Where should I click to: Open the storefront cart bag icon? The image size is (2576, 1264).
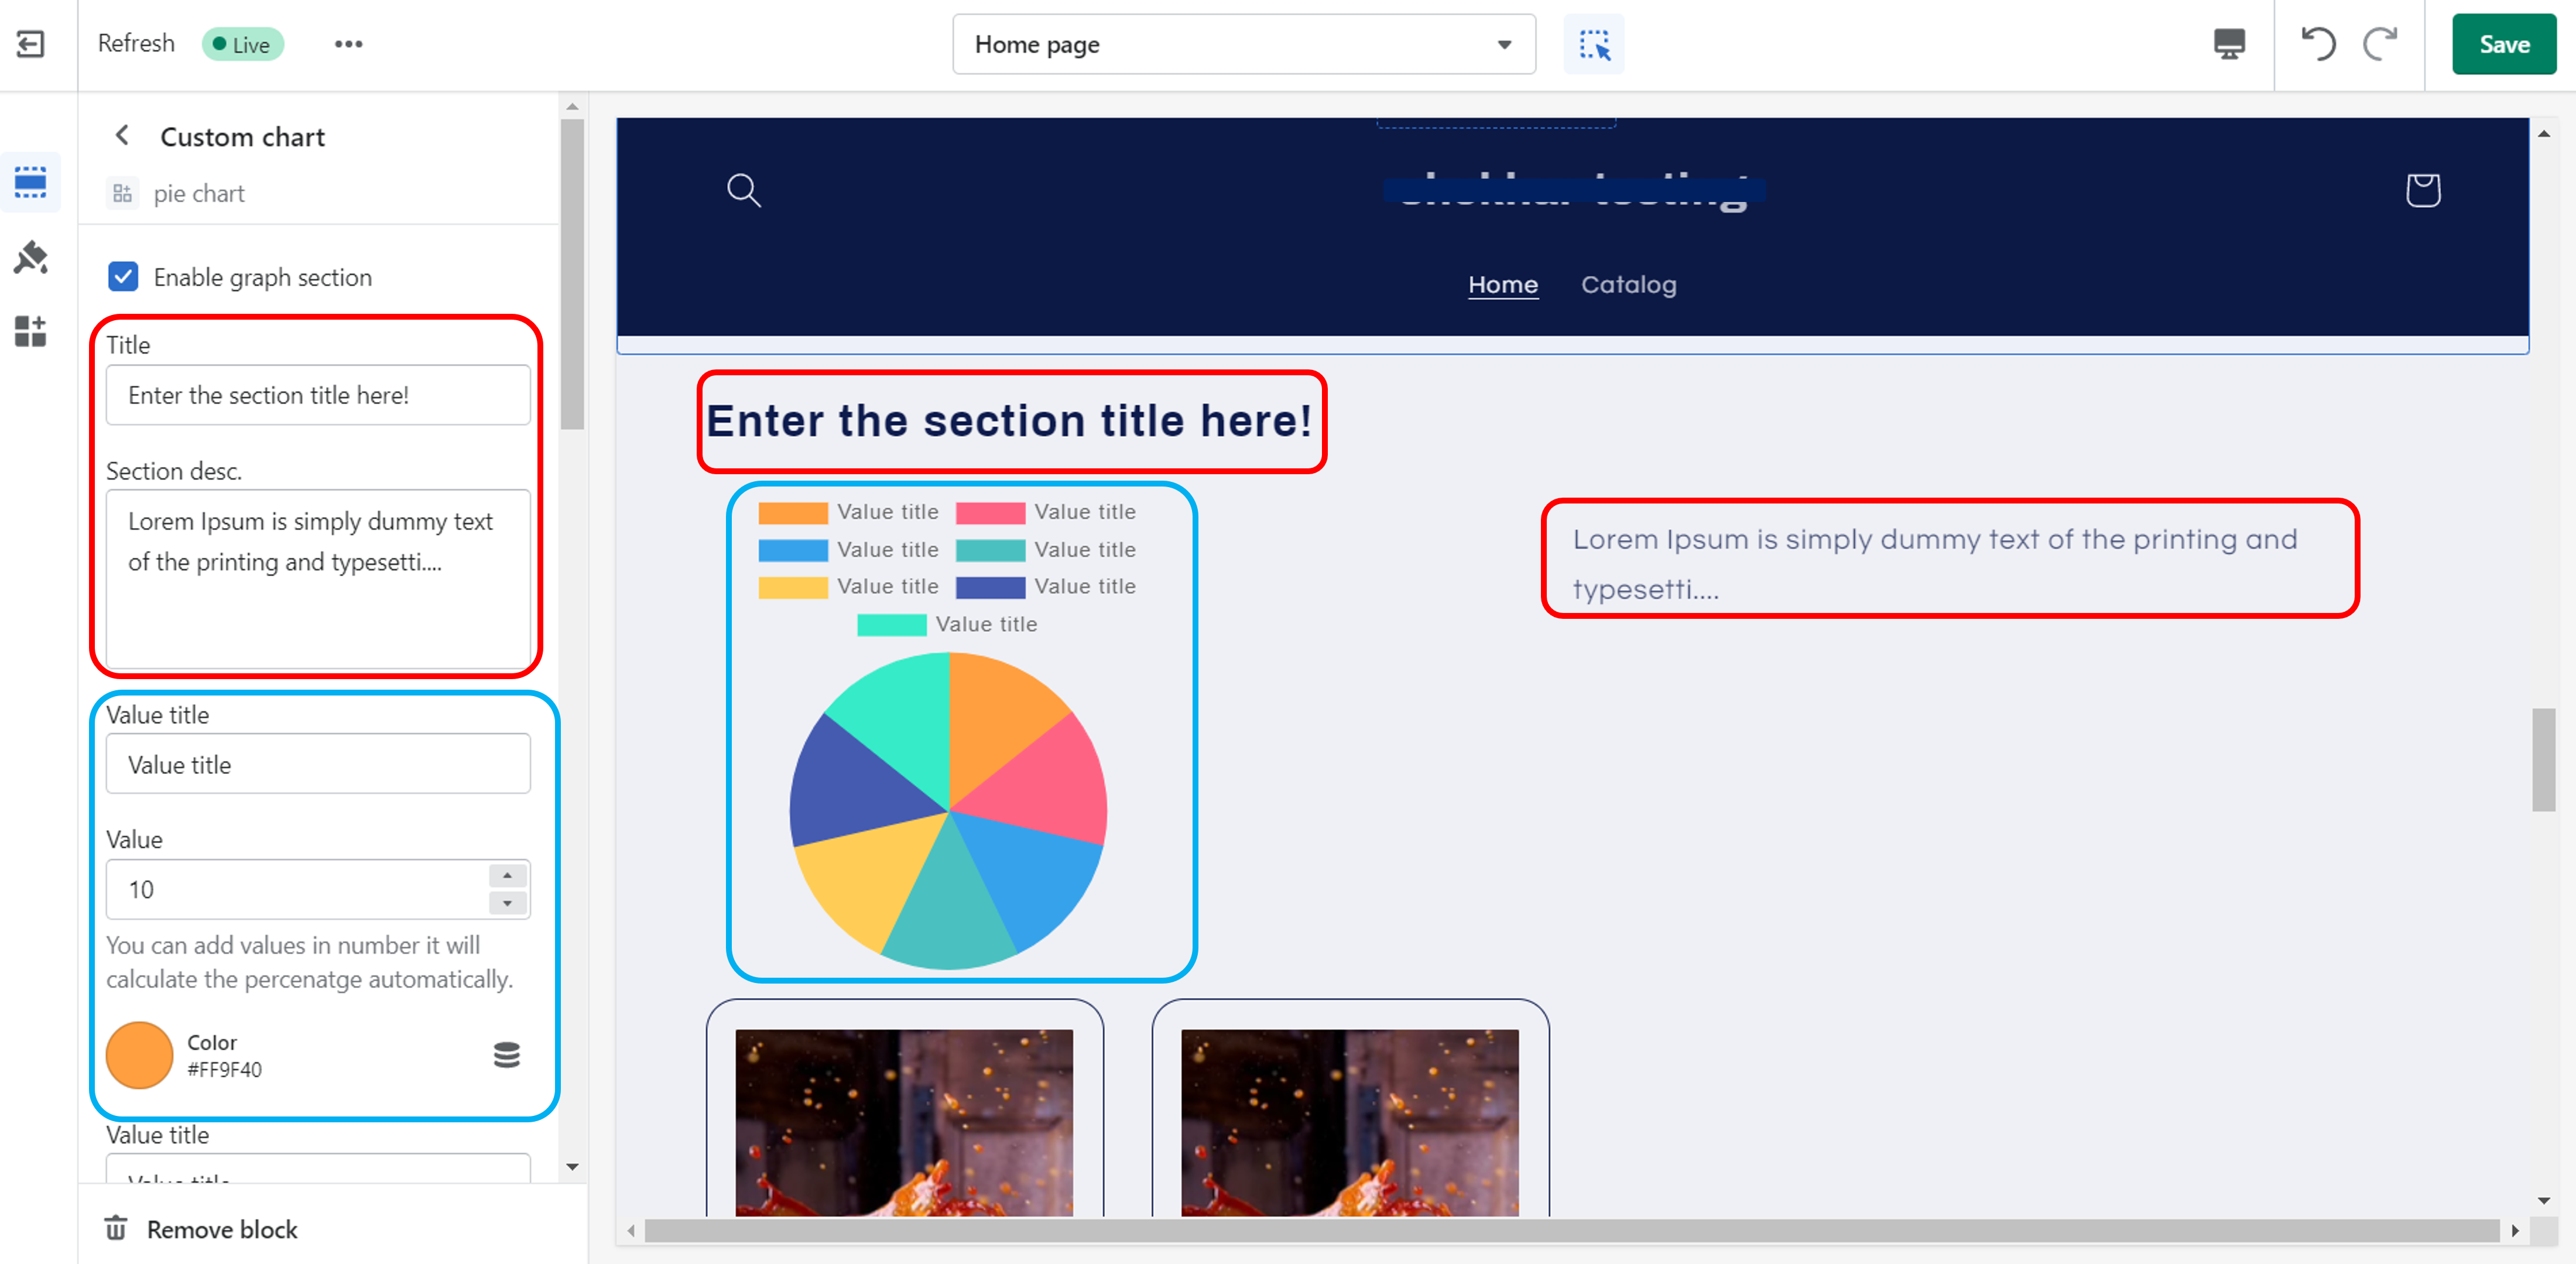click(2422, 189)
